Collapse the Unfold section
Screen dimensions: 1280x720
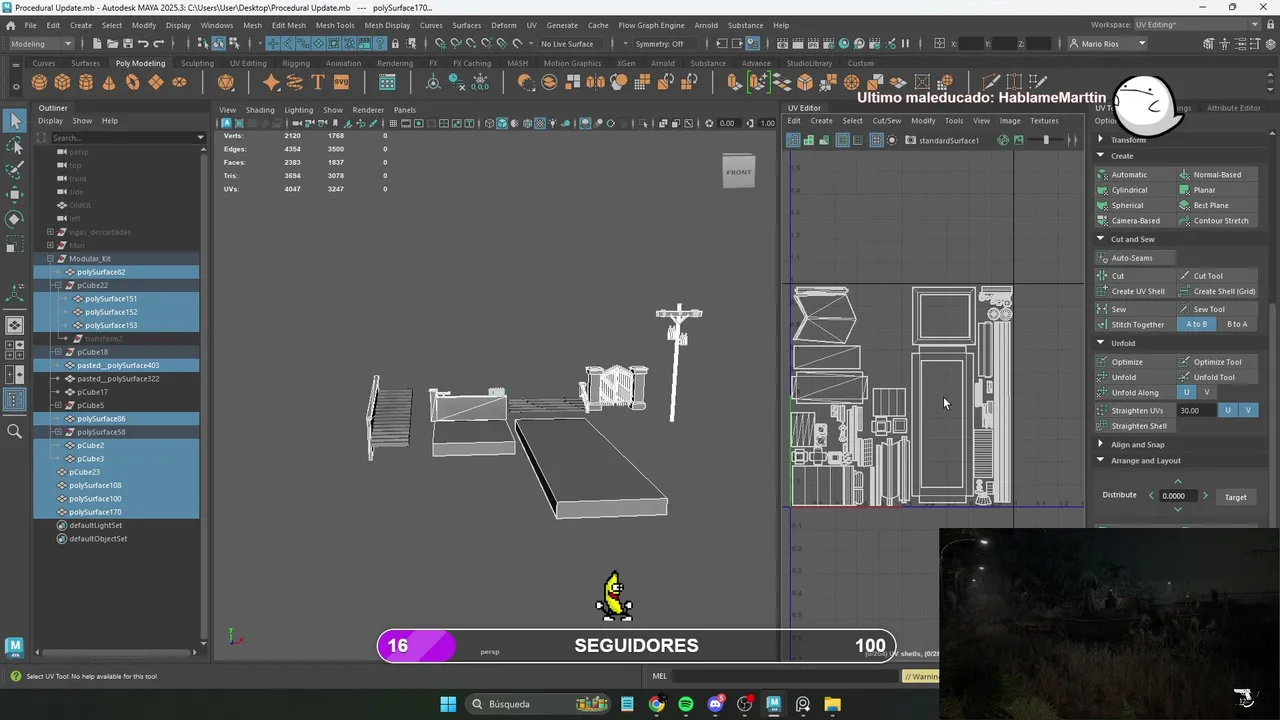tap(1101, 343)
